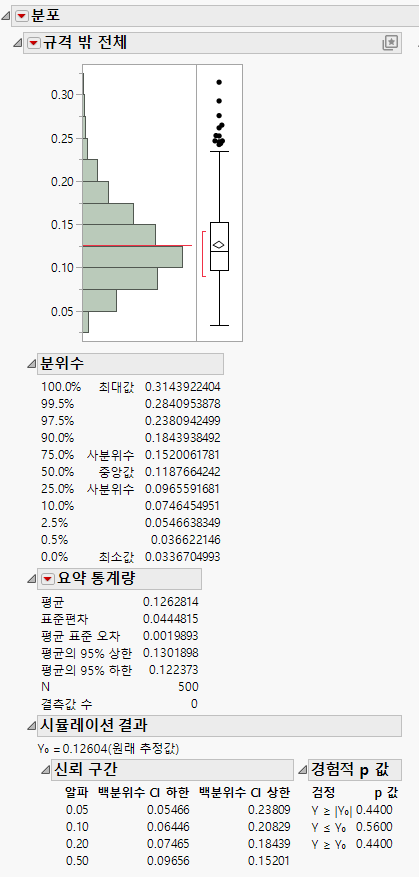Click the 분위수 section title

click(62, 364)
